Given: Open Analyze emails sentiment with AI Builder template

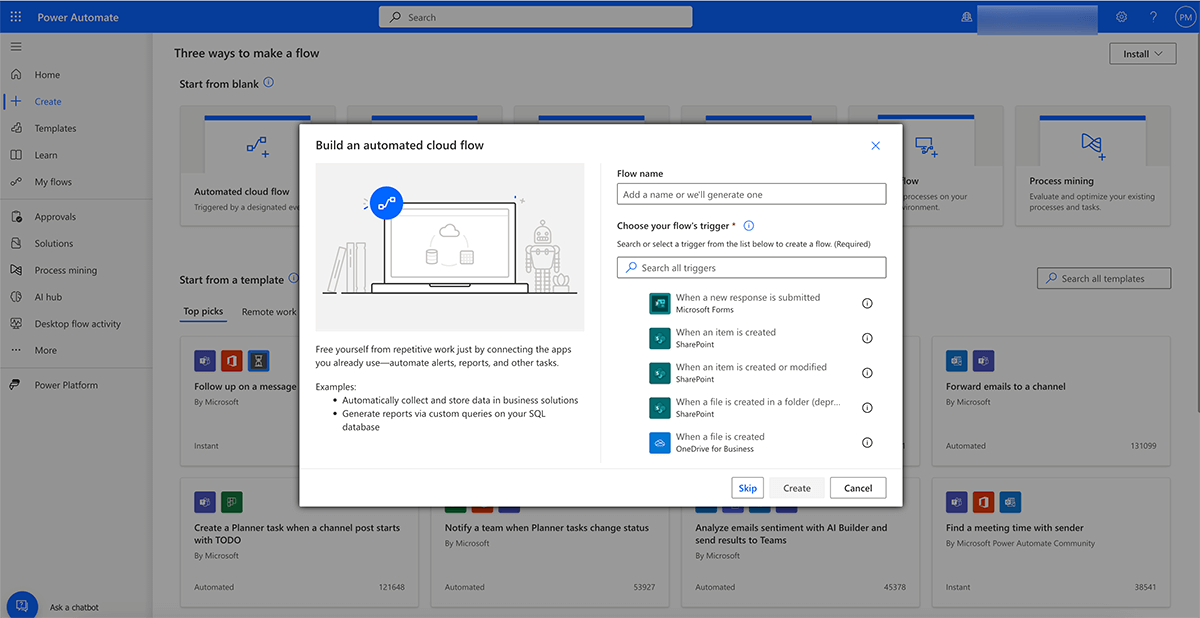Looking at the screenshot, I should click(x=798, y=542).
